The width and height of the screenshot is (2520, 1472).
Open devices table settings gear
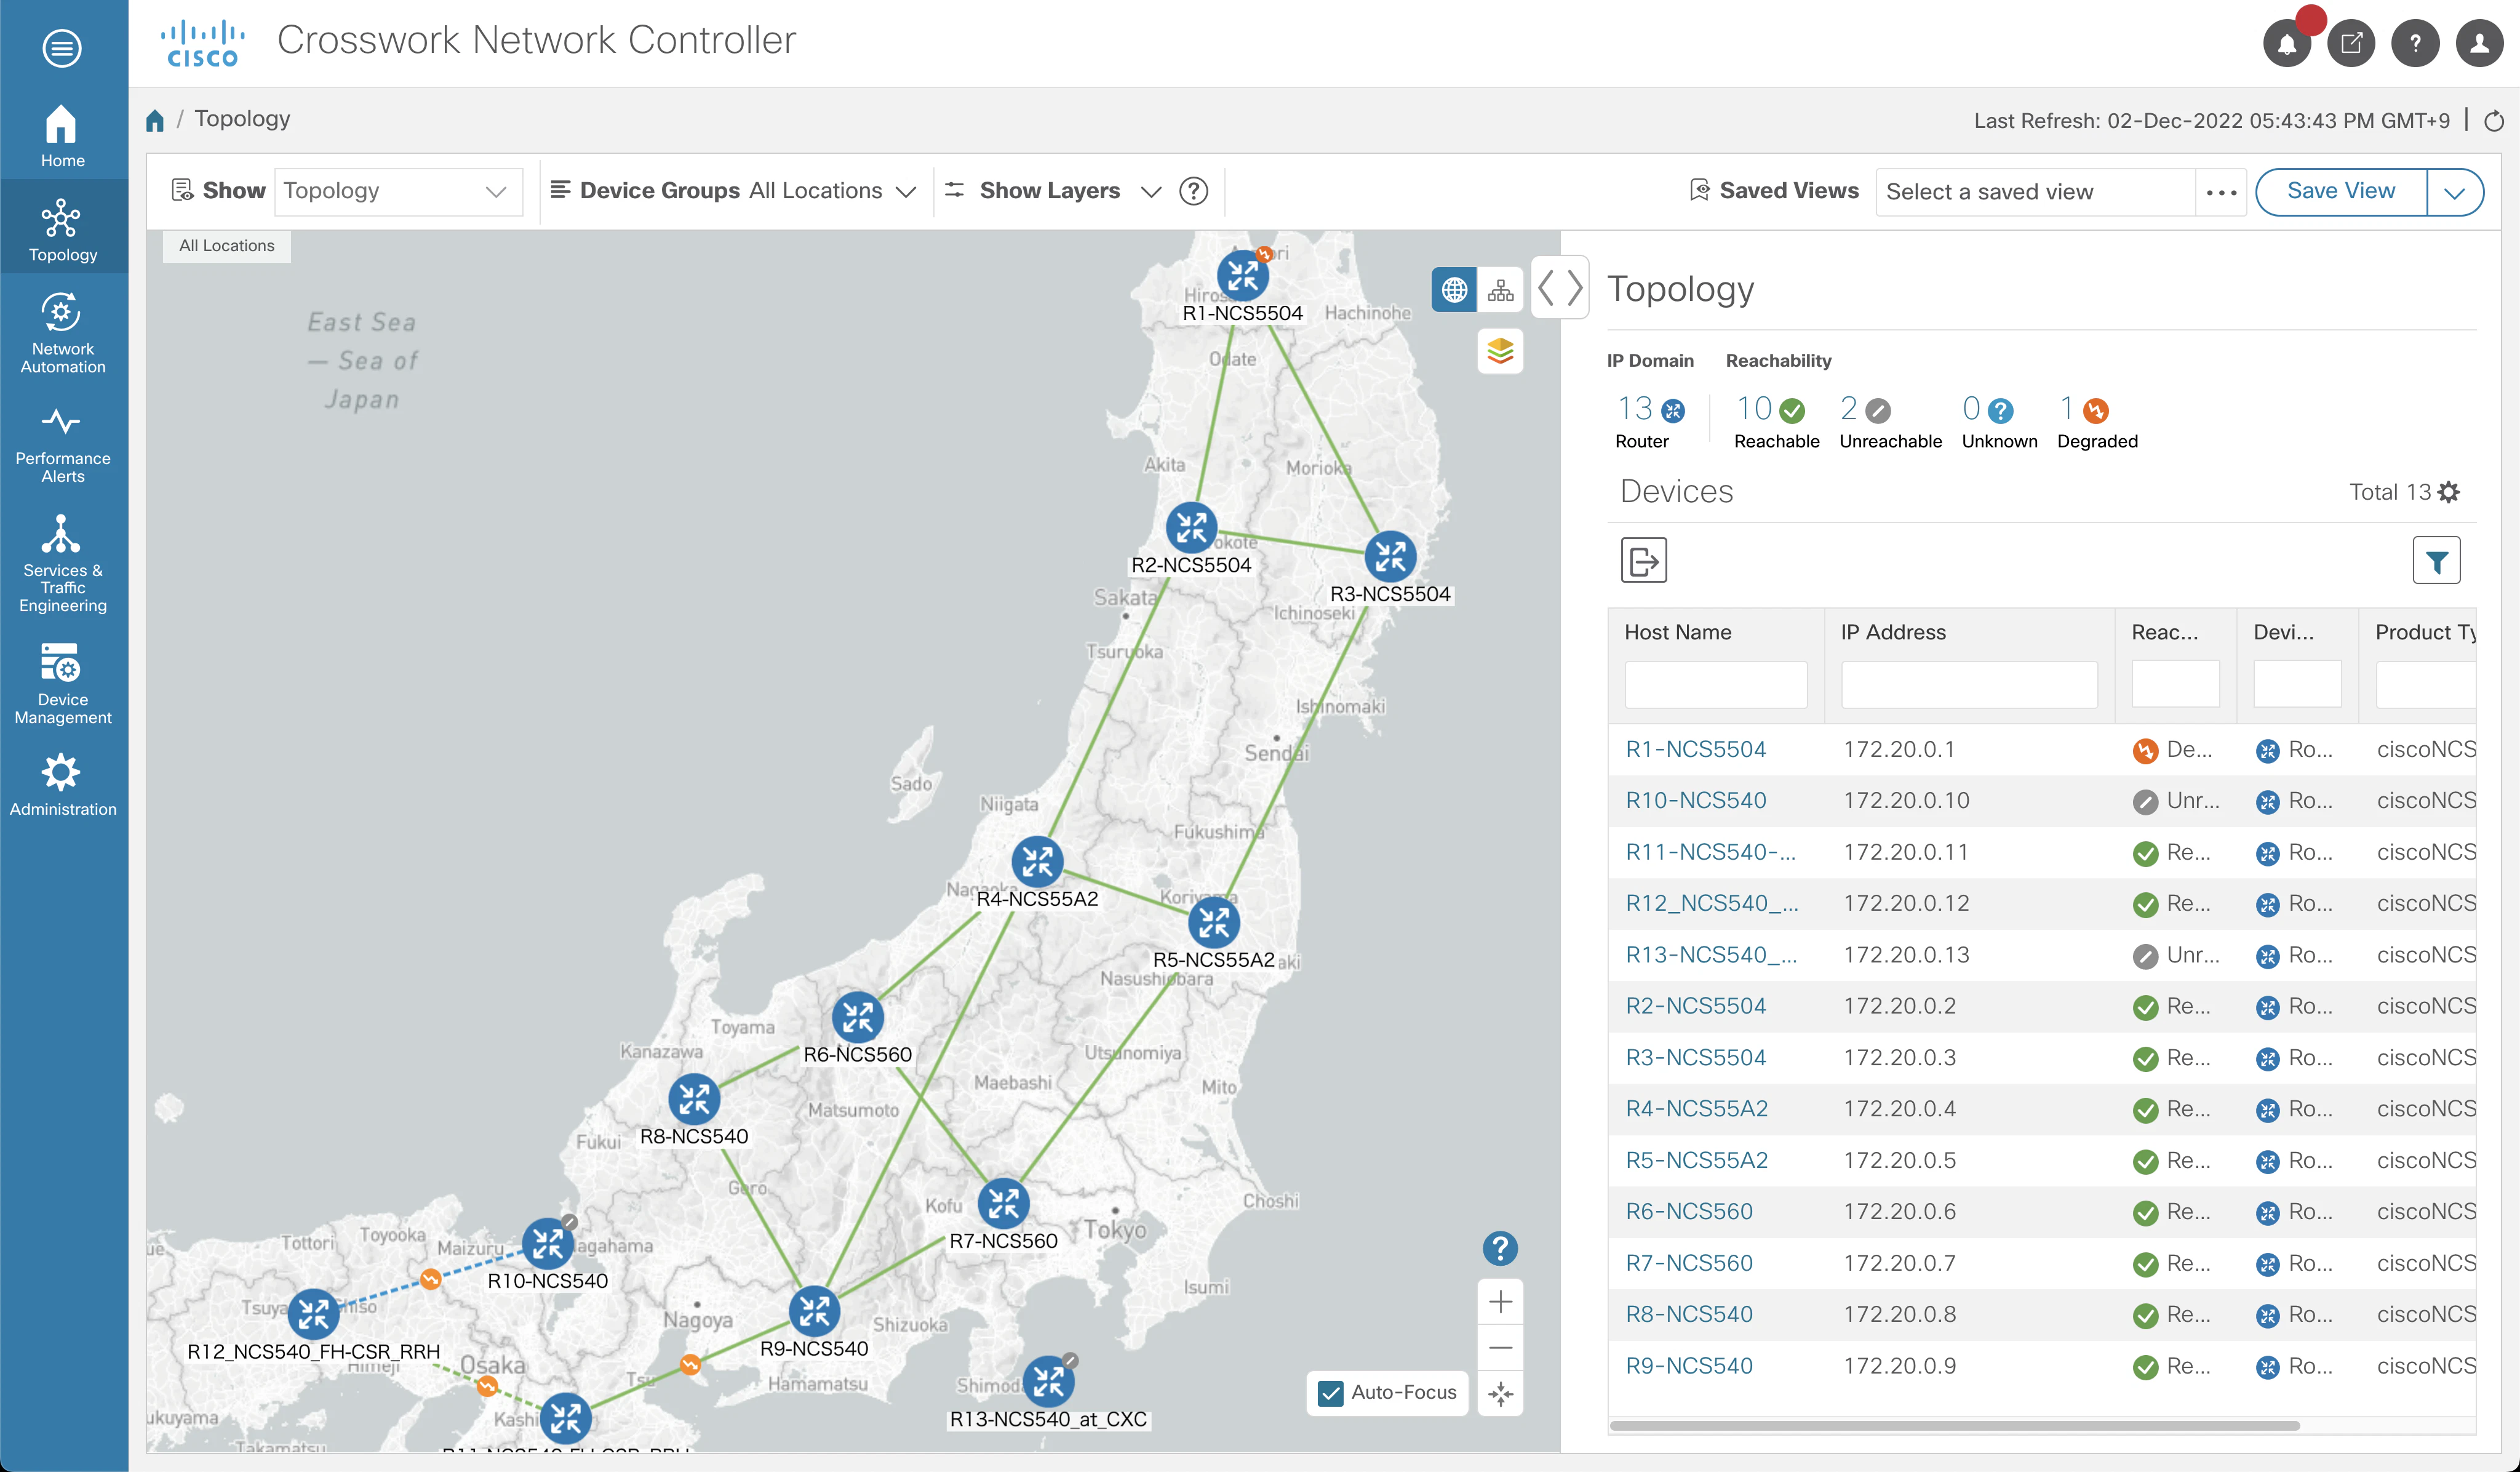click(x=2448, y=492)
